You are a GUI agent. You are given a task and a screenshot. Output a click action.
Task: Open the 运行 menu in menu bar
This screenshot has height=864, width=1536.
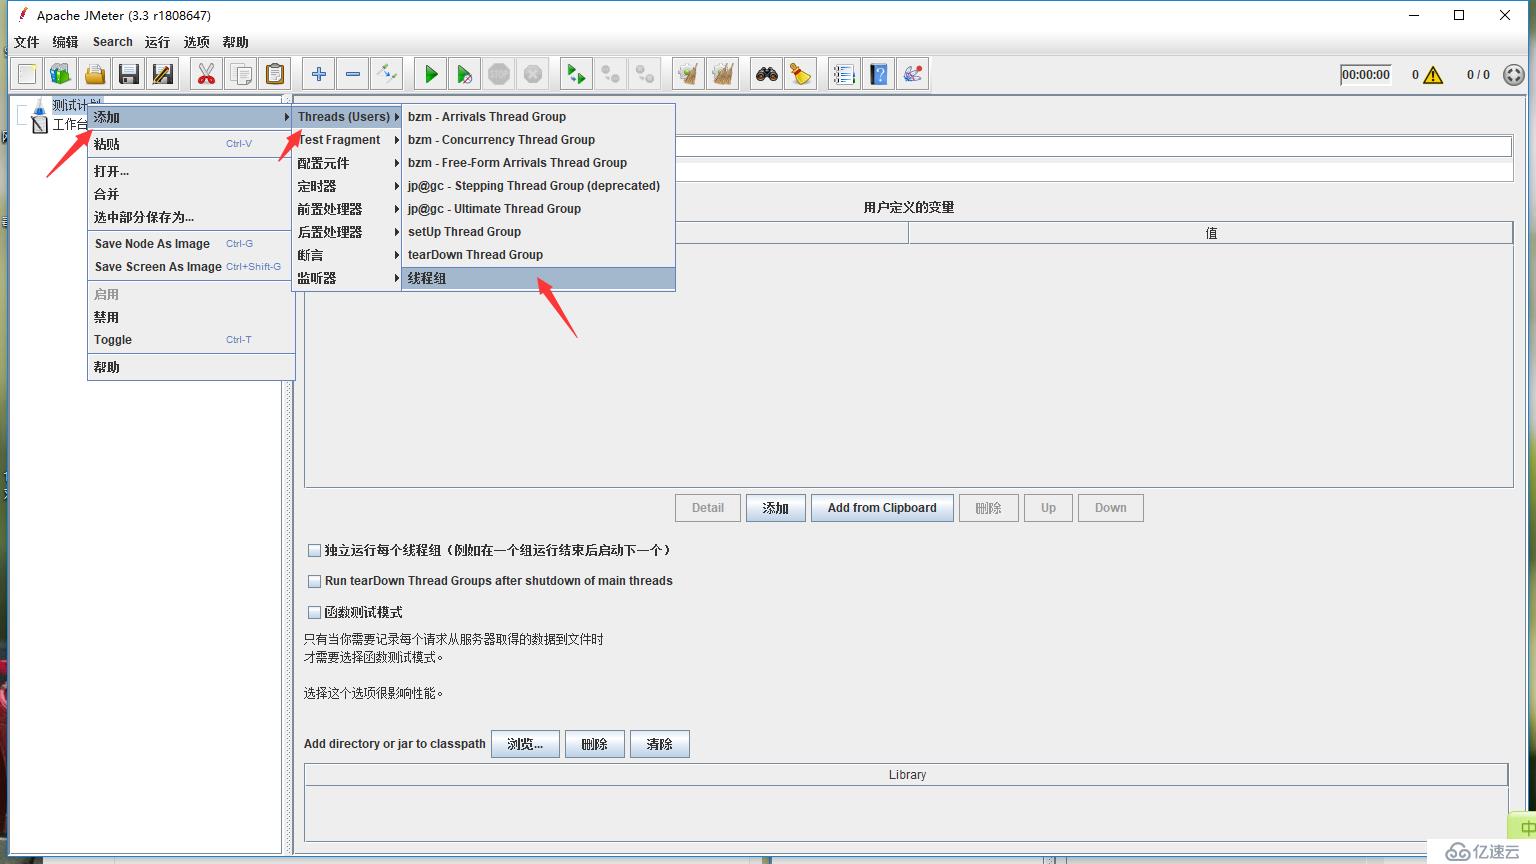pyautogui.click(x=157, y=42)
